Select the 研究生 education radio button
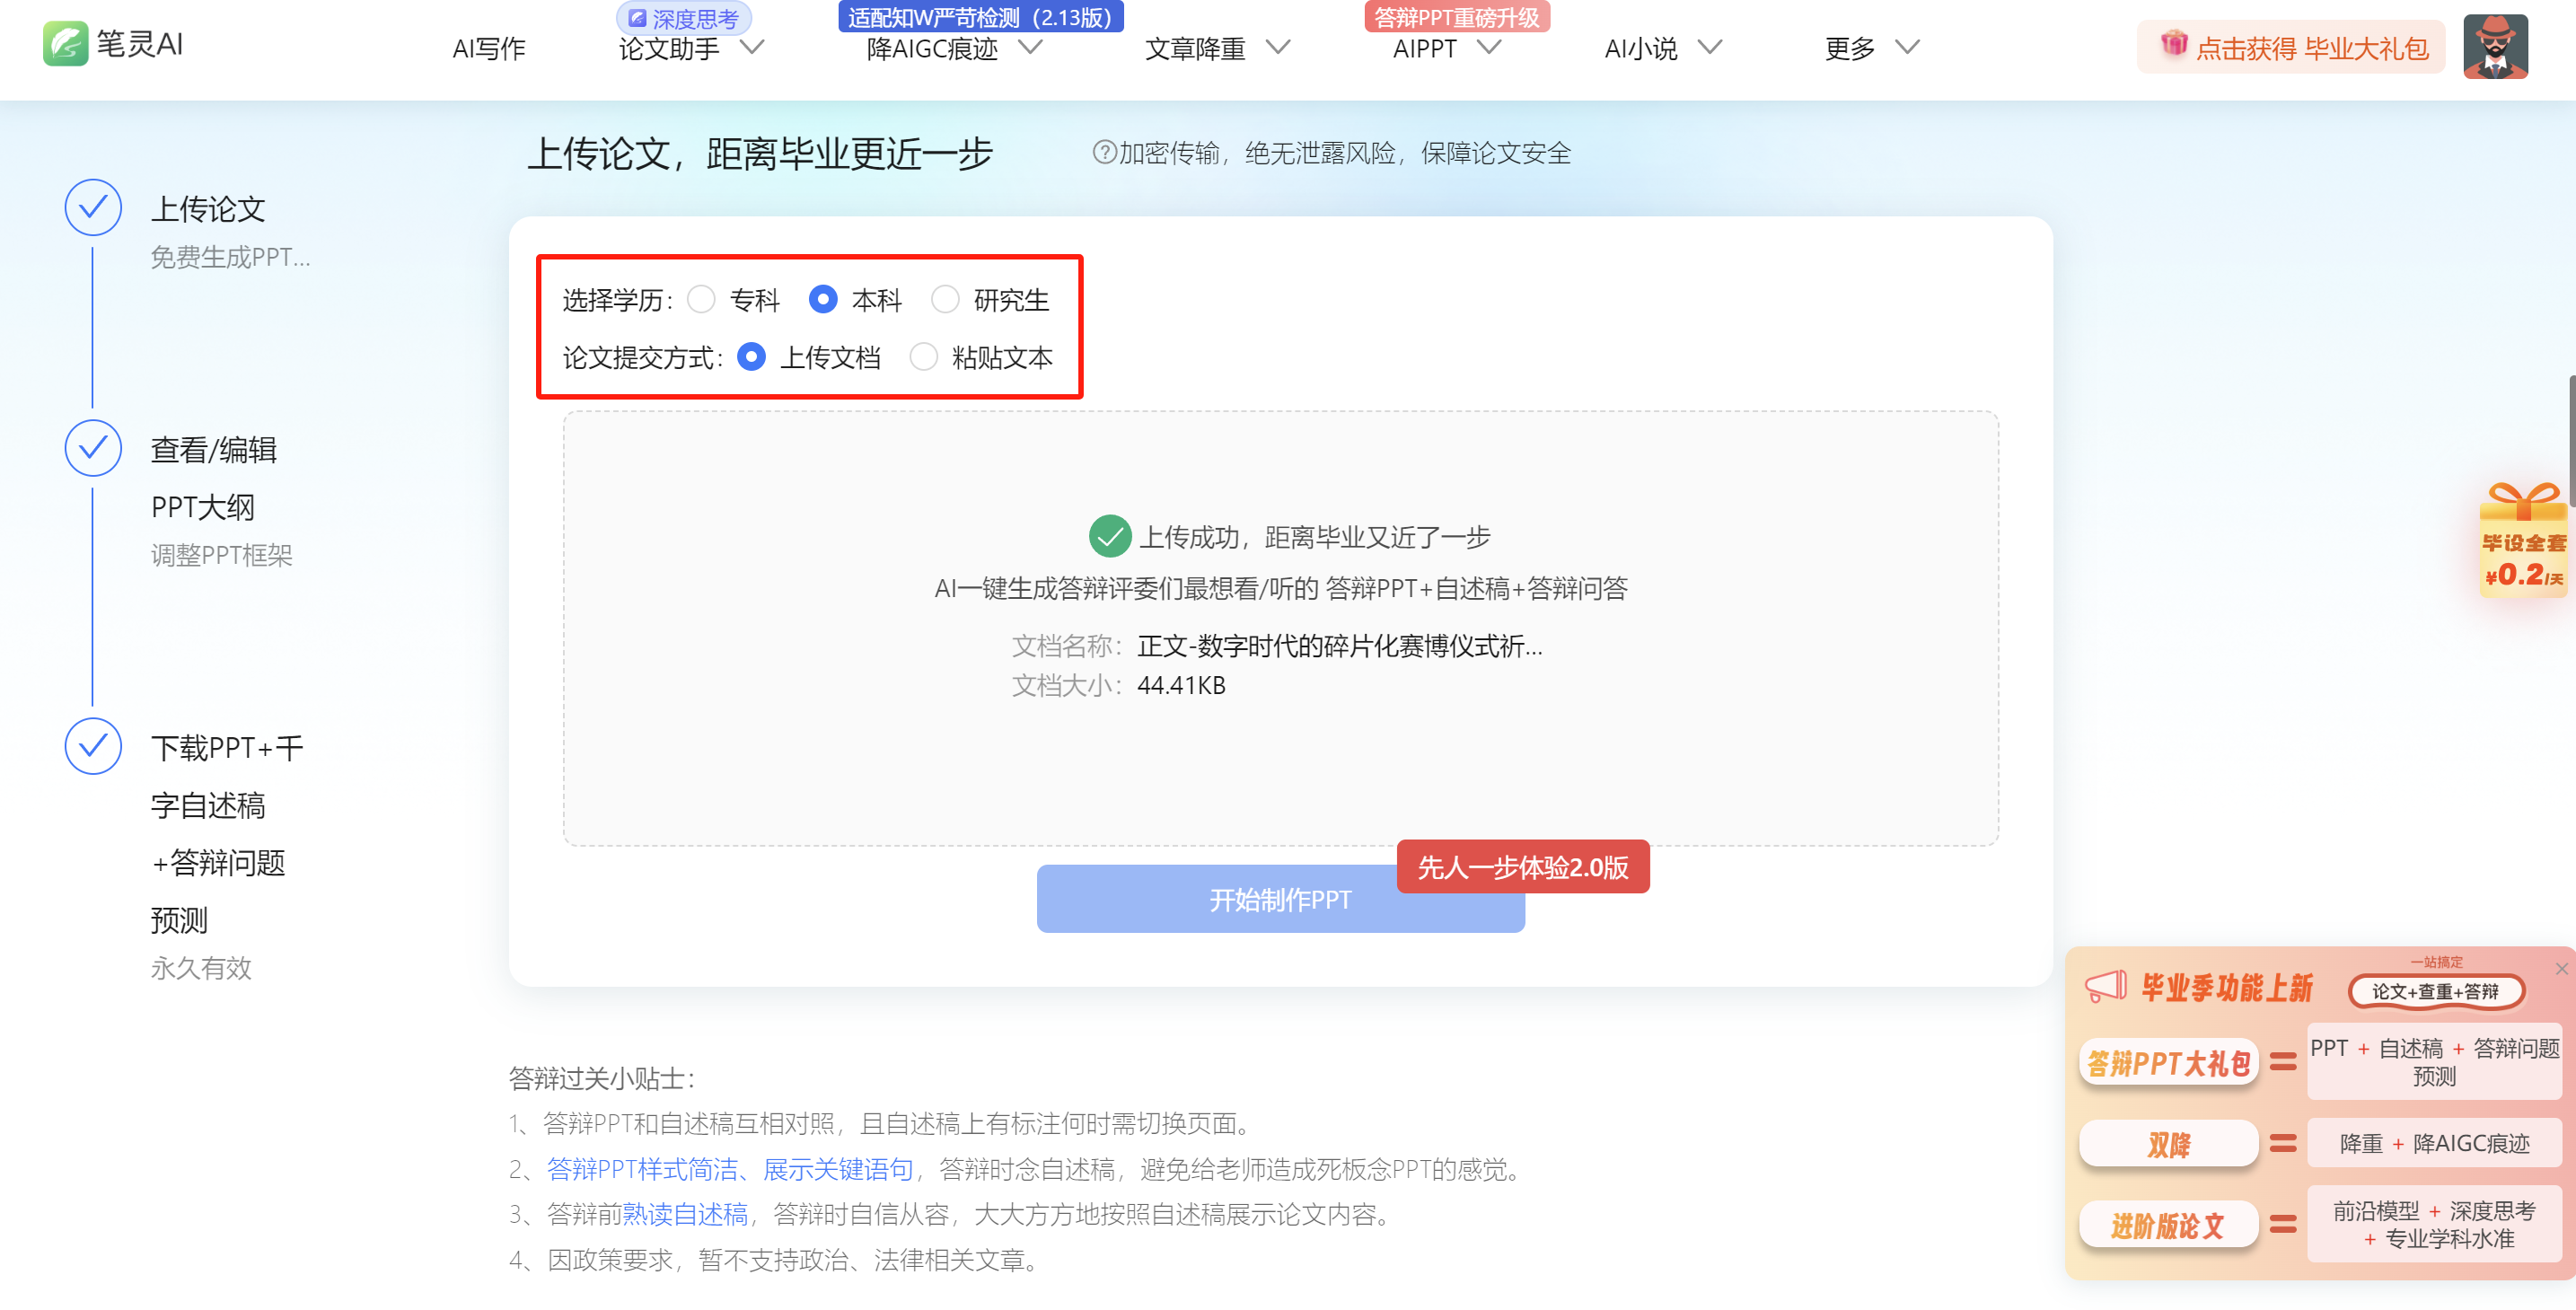The image size is (2576, 1310). (945, 299)
